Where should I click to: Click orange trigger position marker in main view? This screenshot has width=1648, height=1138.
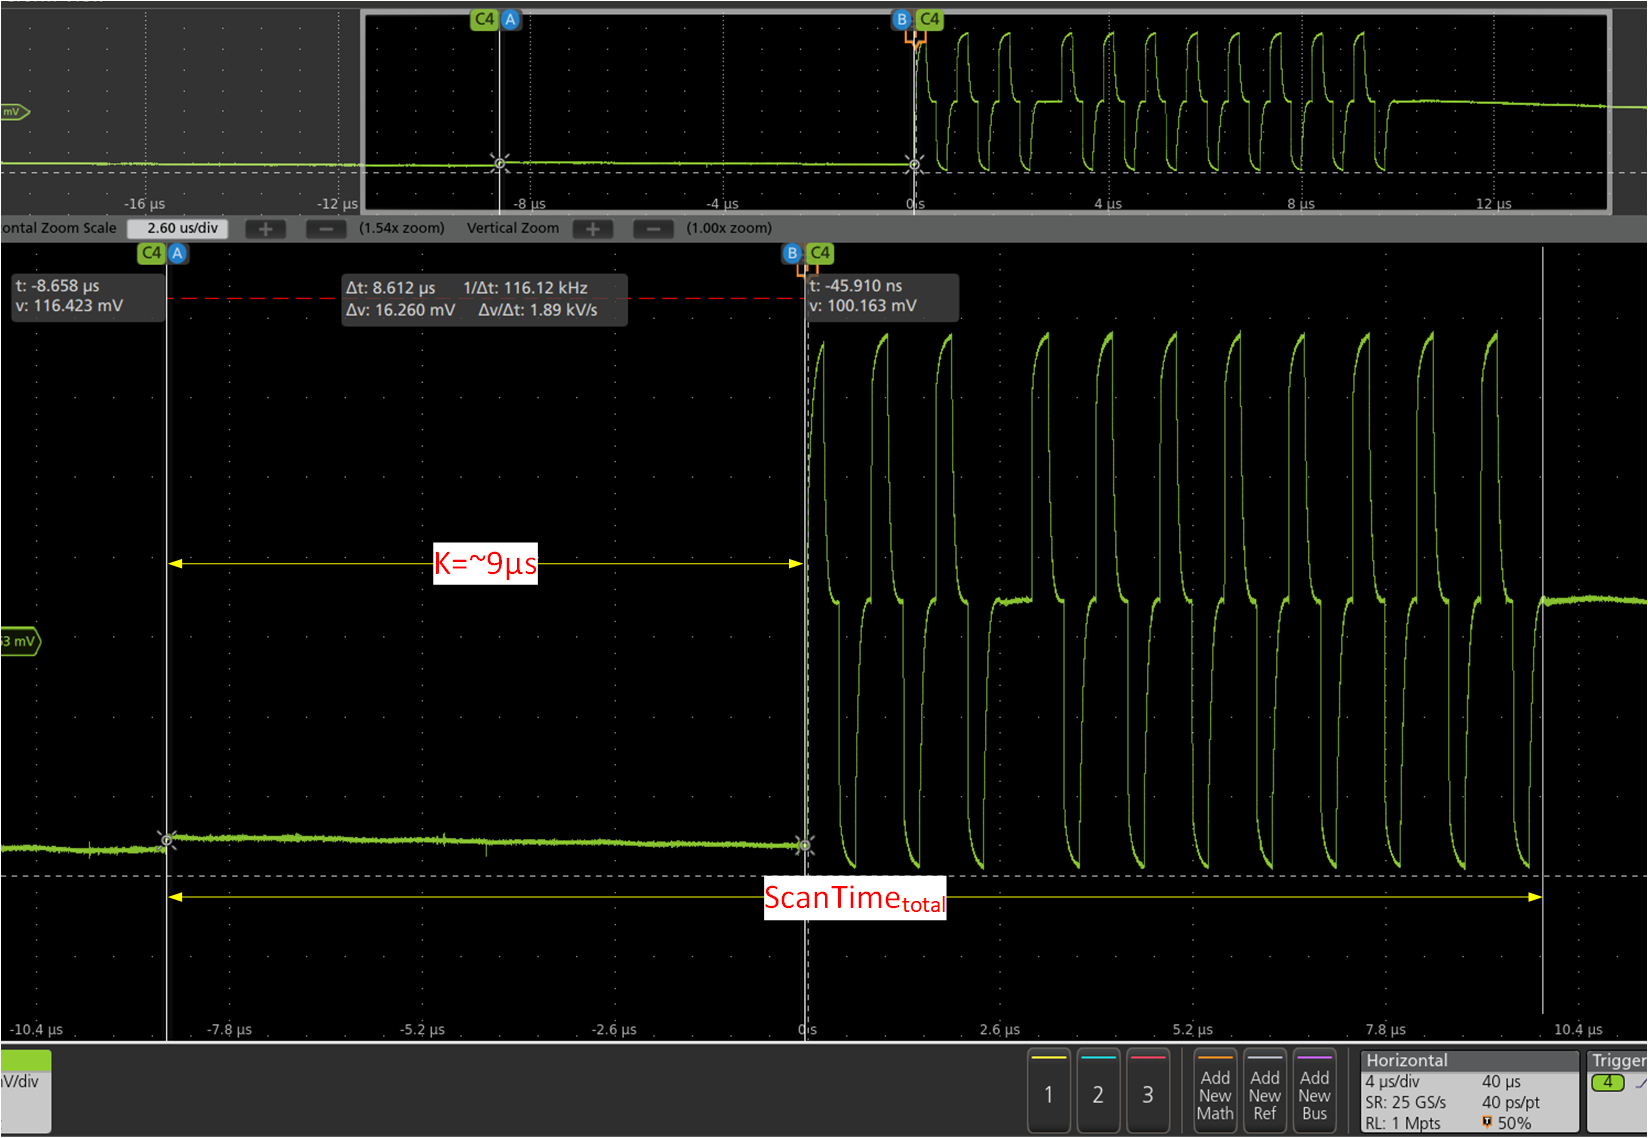click(x=807, y=270)
